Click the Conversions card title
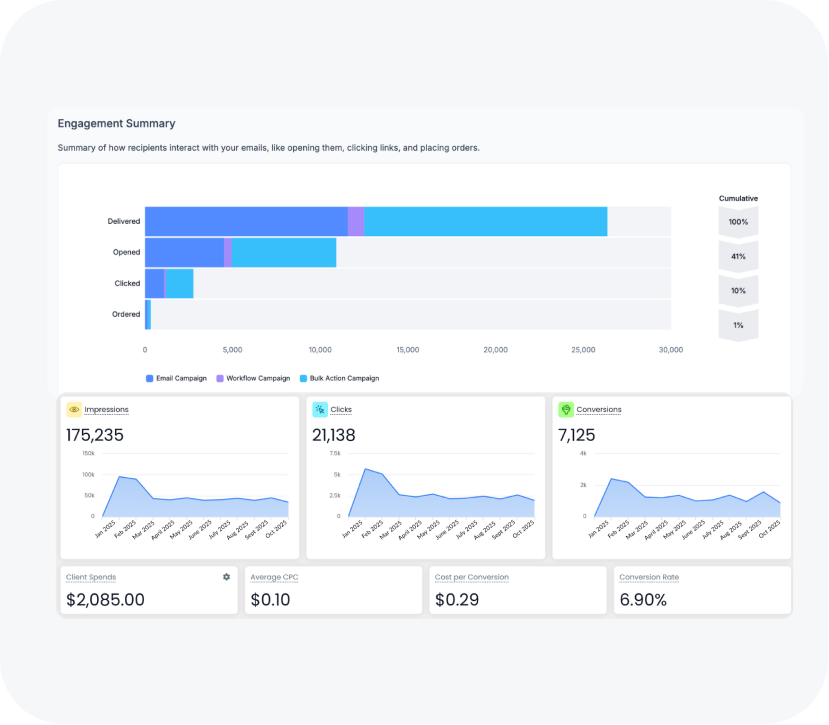The image size is (829, 725). (599, 409)
